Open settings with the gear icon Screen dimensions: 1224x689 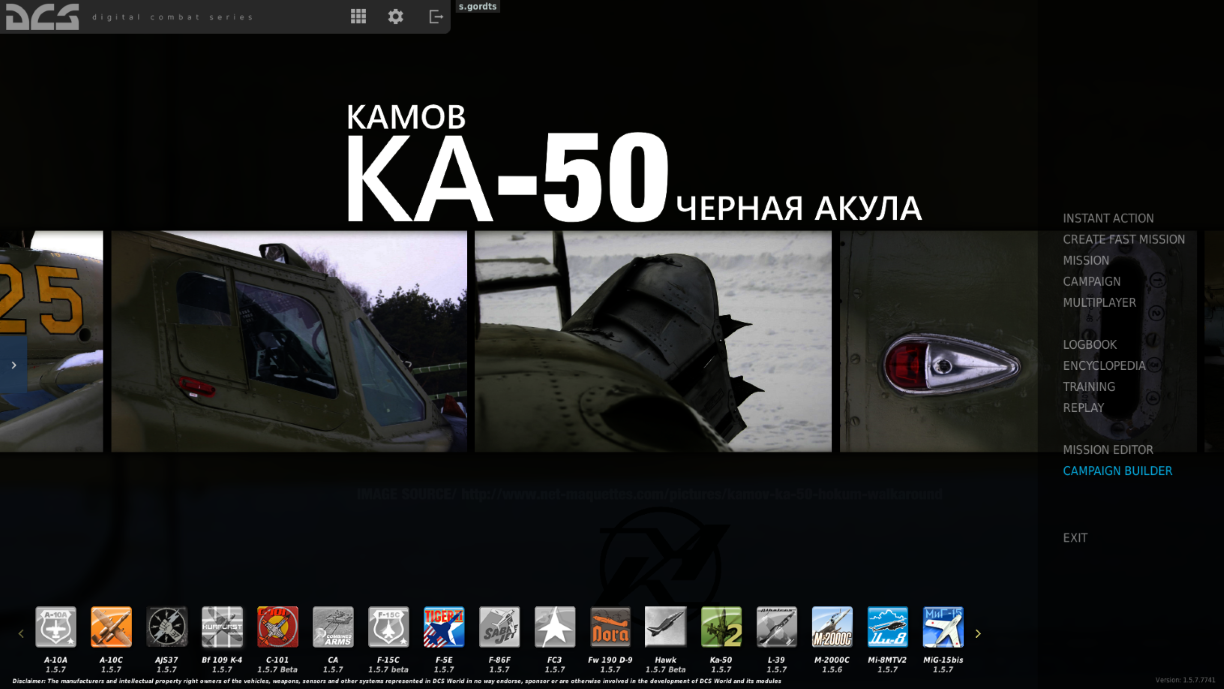pyautogui.click(x=396, y=16)
